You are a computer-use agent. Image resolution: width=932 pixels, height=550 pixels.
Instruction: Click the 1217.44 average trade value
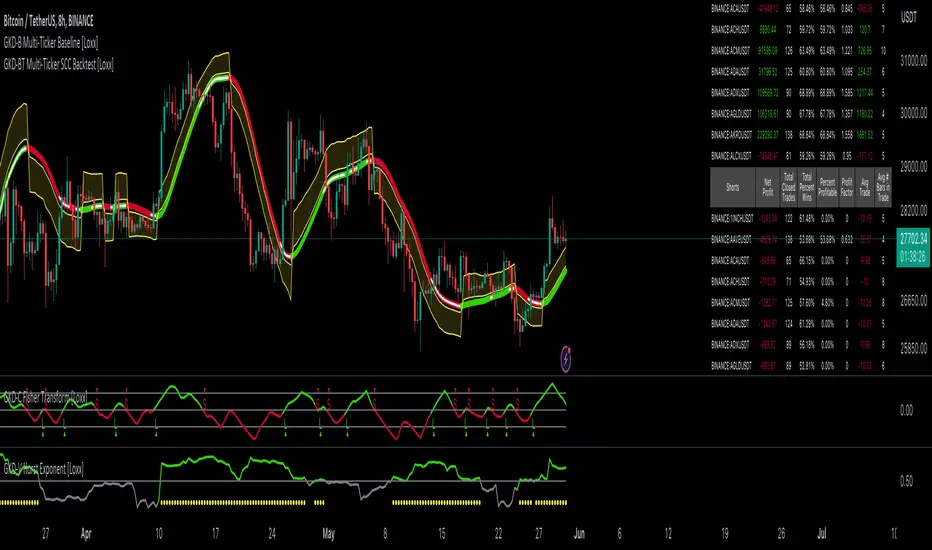865,93
